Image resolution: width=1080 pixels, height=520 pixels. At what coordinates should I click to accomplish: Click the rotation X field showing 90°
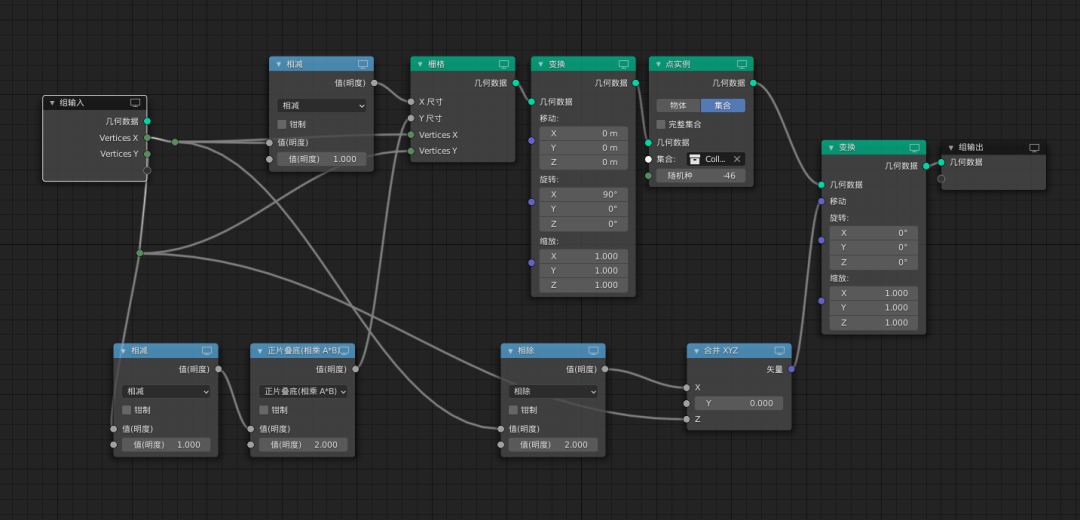583,194
